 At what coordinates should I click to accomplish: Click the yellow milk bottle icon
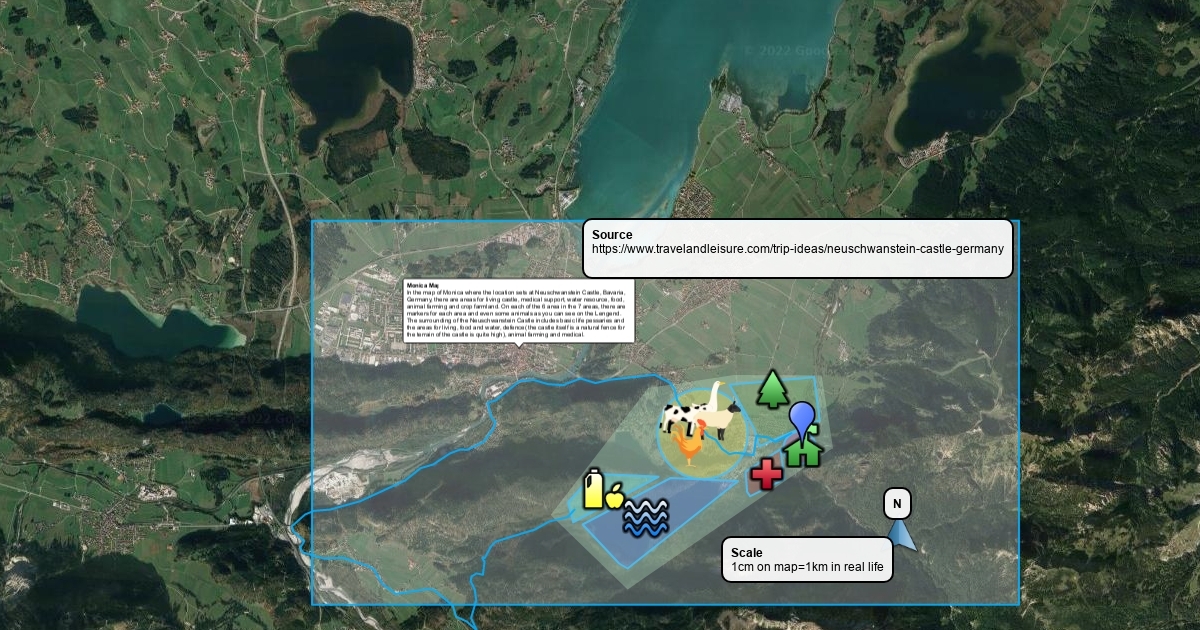click(x=594, y=489)
